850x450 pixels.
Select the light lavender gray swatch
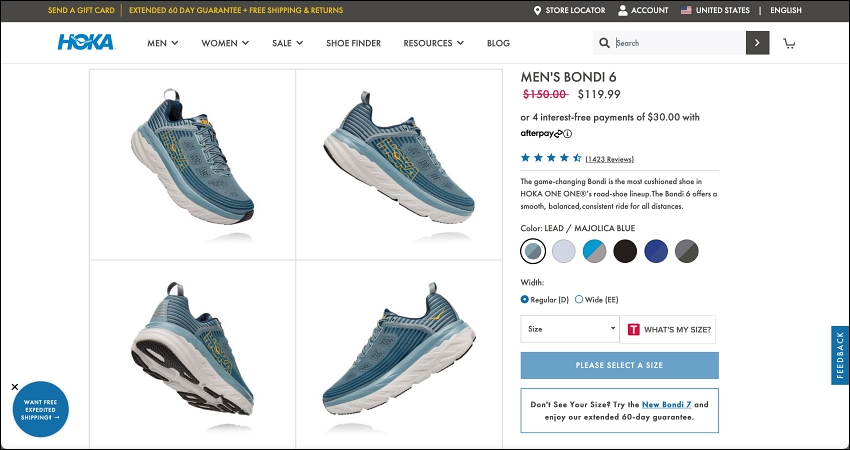[564, 251]
